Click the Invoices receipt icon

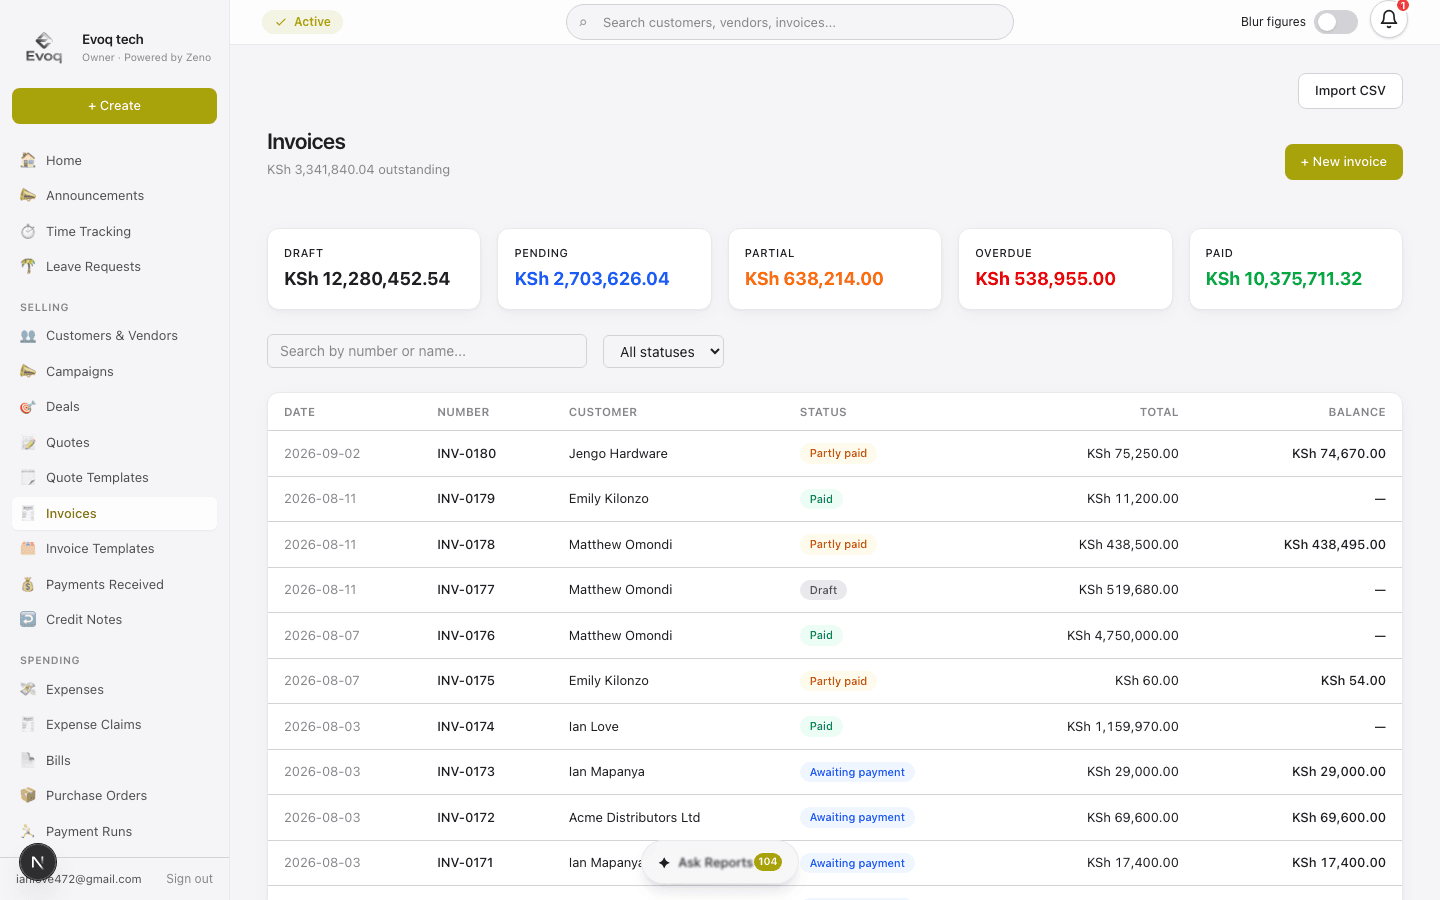coord(28,513)
